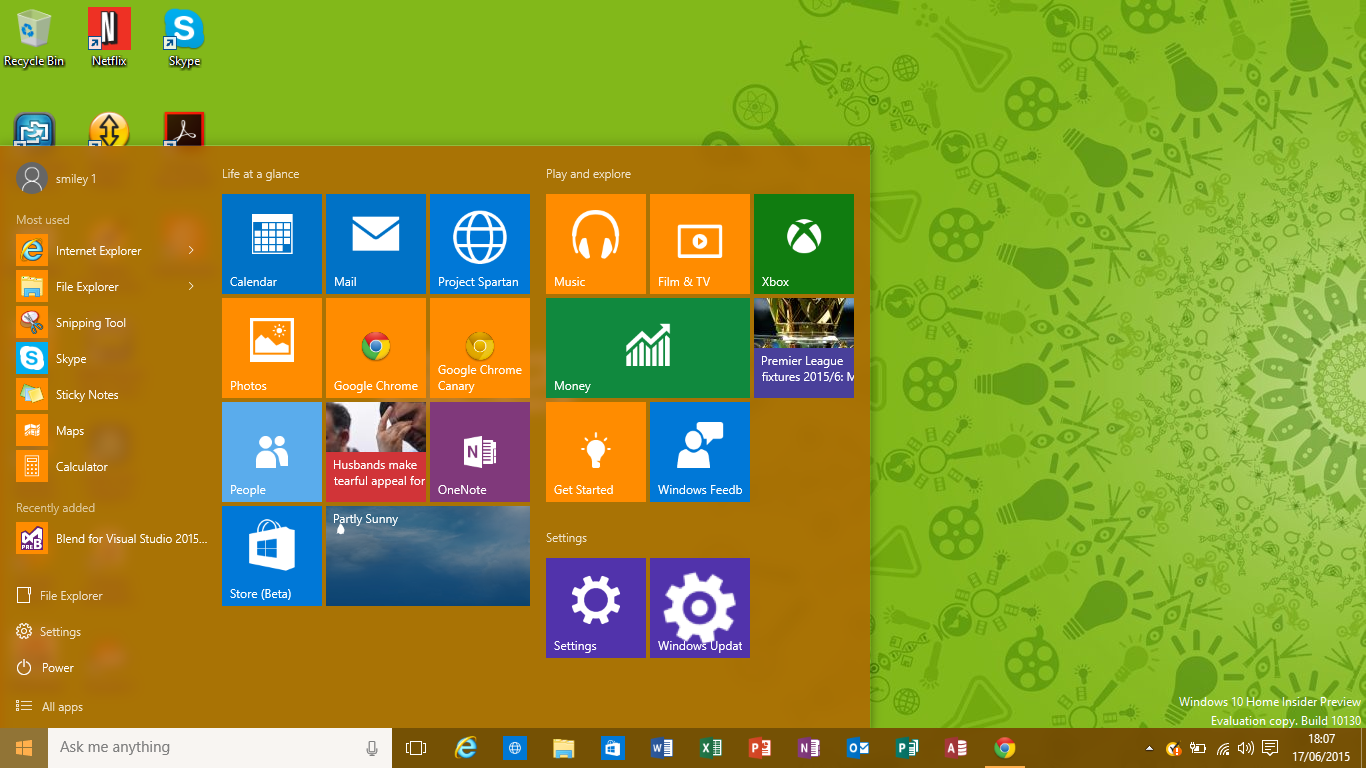Open Snipping Tool from Most used
Image resolution: width=1366 pixels, height=768 pixels.
point(108,322)
